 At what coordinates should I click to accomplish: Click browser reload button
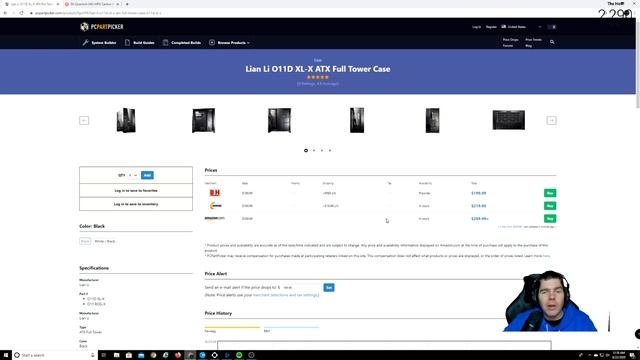pos(22,13)
